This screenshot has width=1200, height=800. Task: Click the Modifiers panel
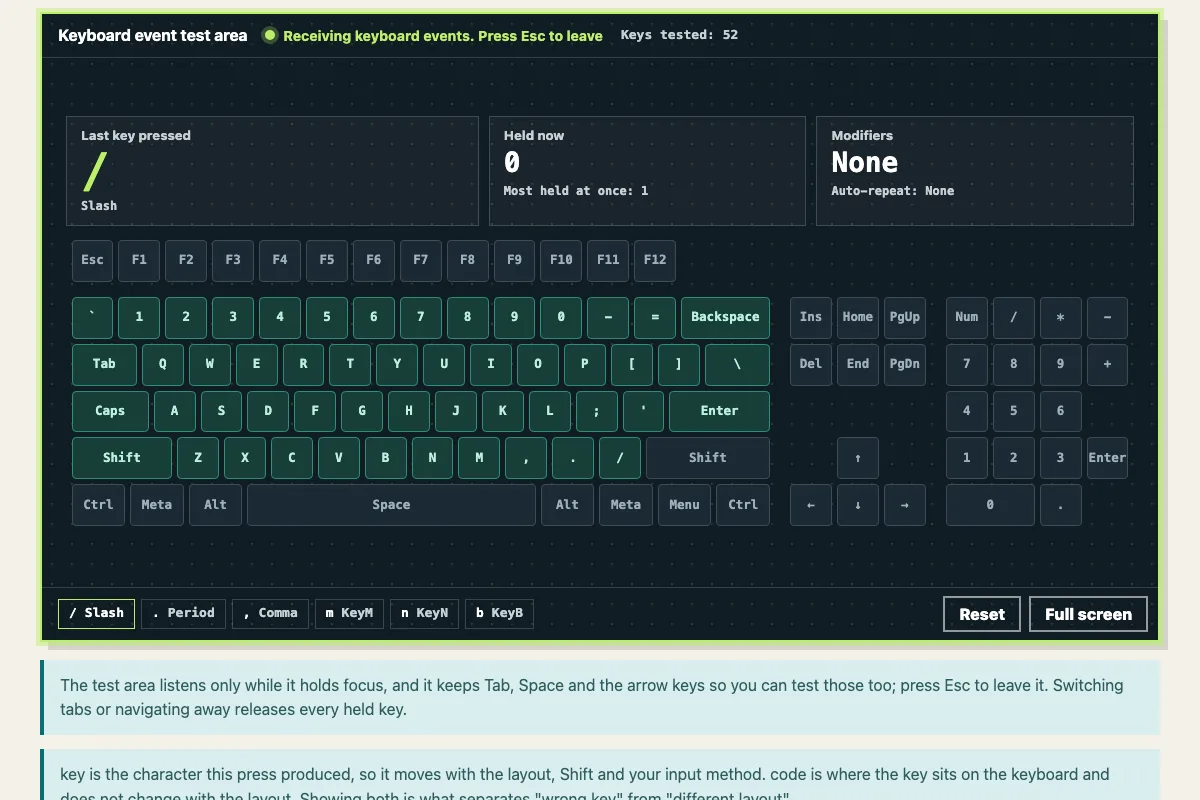(x=975, y=171)
